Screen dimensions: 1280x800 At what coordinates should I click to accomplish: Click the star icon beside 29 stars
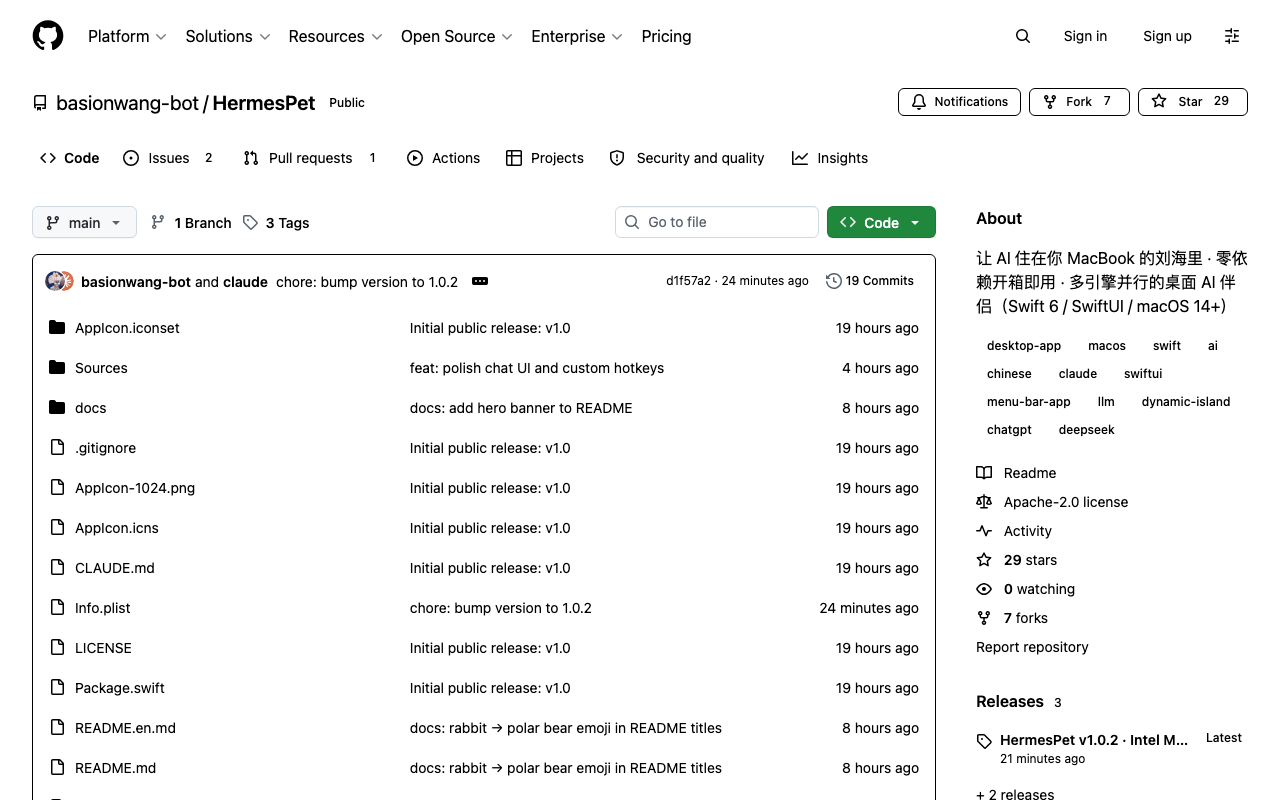tap(984, 560)
